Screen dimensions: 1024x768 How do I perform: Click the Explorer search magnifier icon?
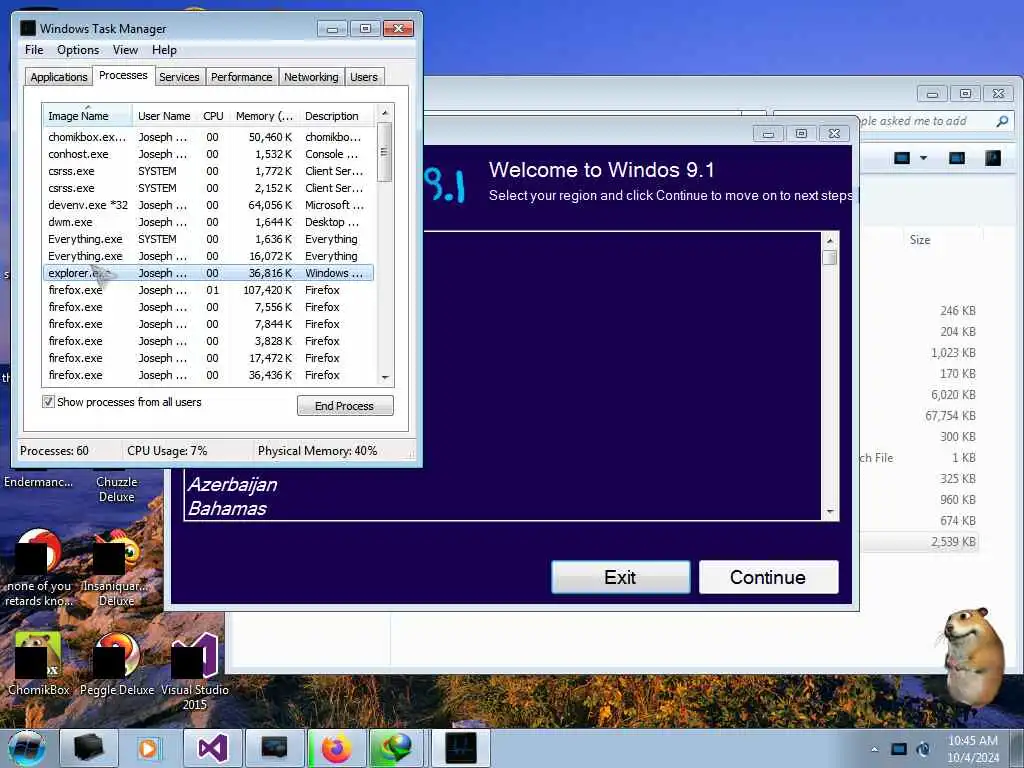tap(1002, 121)
